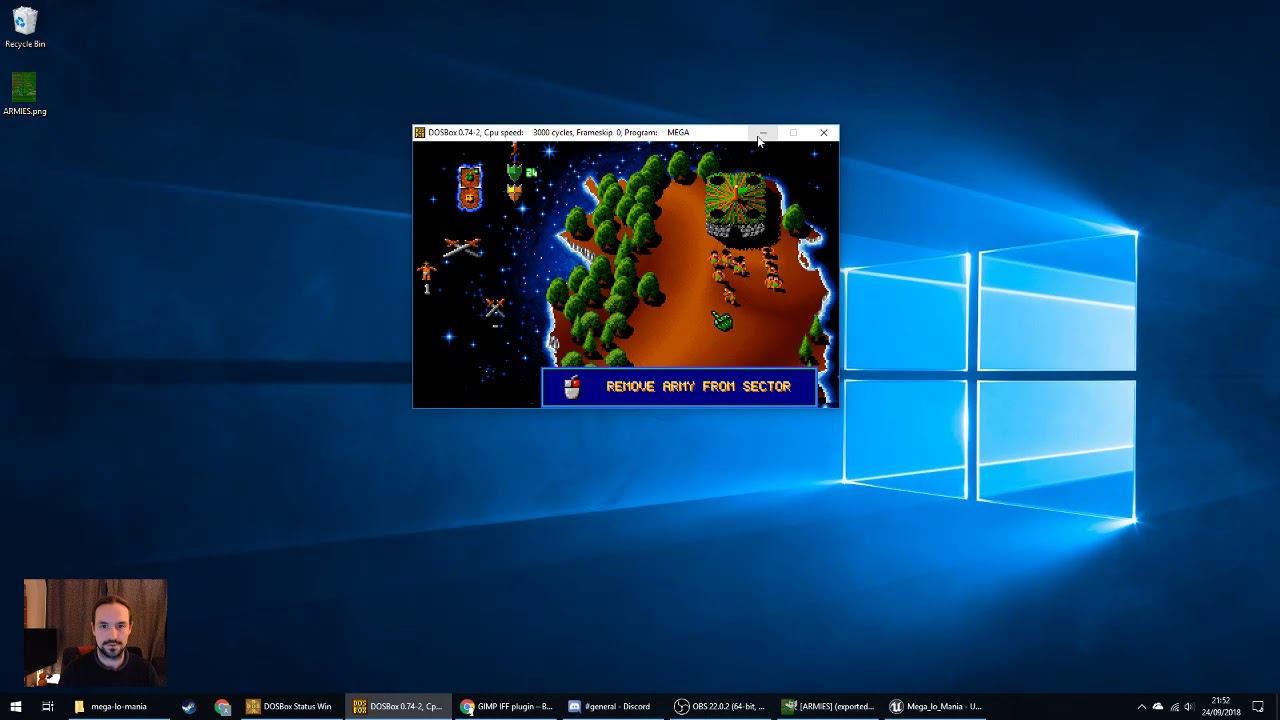This screenshot has height=720, width=1280.
Task: Switch to DOSBox Status Window
Action: [290, 706]
